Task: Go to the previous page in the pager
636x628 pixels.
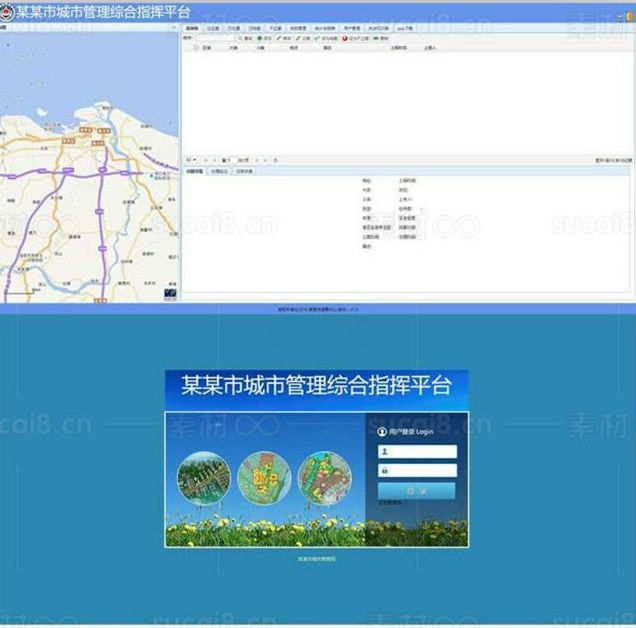Action: pyautogui.click(x=215, y=160)
